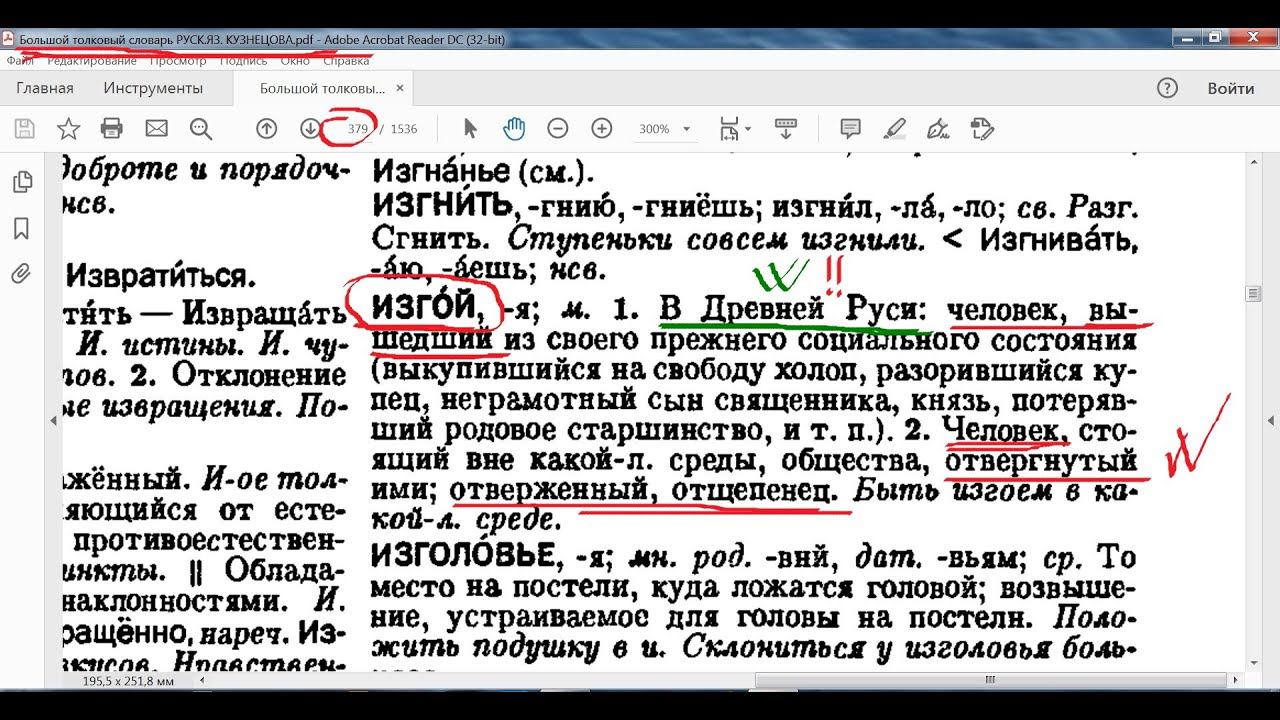Open the Help question mark icon
Screen dimensions: 1280x720
pyautogui.click(x=1167, y=88)
